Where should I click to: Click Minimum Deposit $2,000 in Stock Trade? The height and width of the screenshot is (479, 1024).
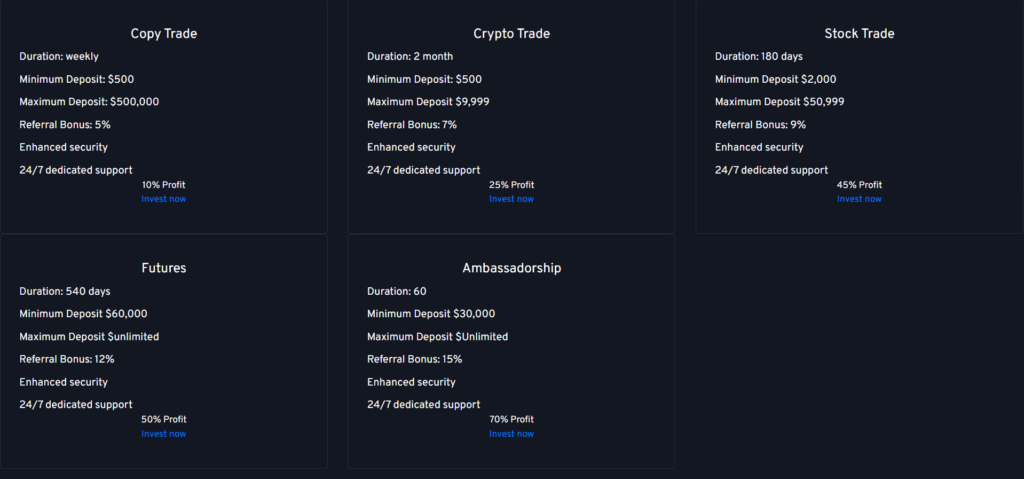[x=775, y=79]
